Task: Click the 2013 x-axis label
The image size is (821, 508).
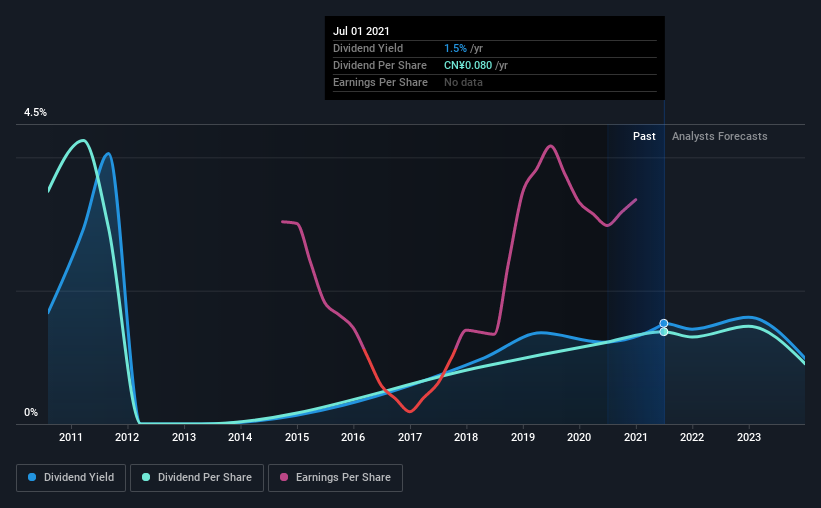Action: [x=184, y=437]
